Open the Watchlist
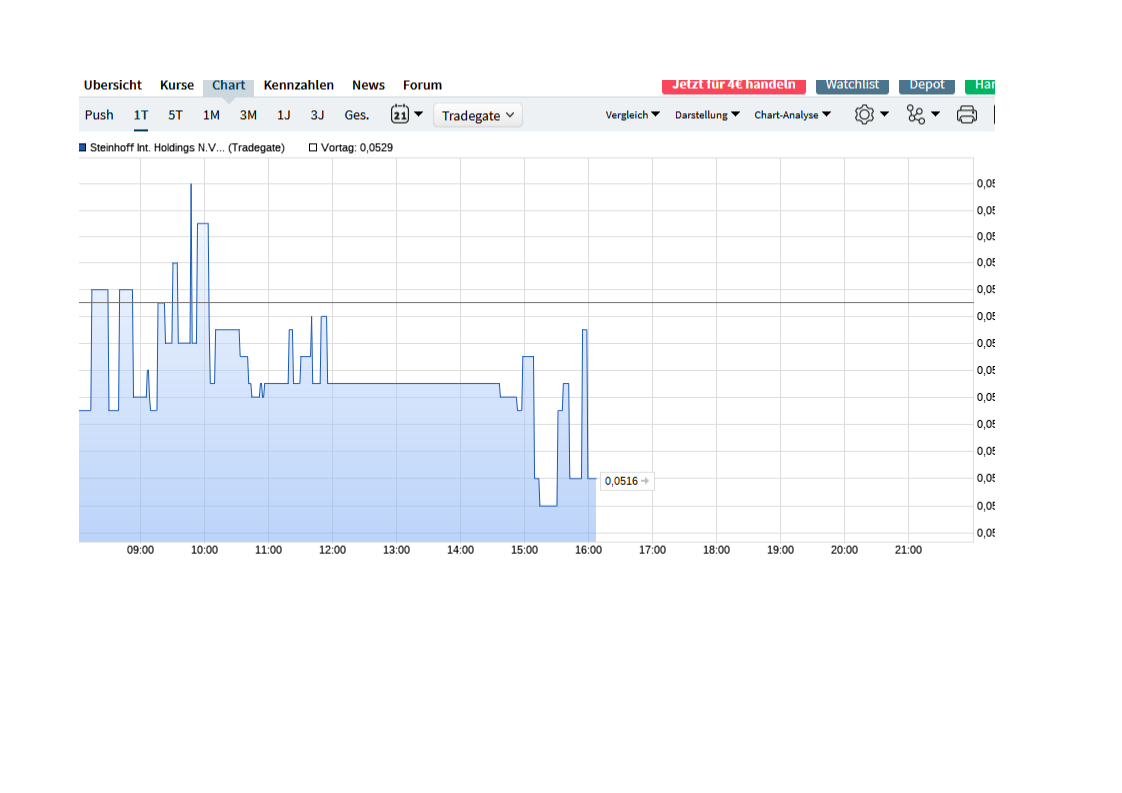Screen dimensions: 1122x793 coord(852,85)
